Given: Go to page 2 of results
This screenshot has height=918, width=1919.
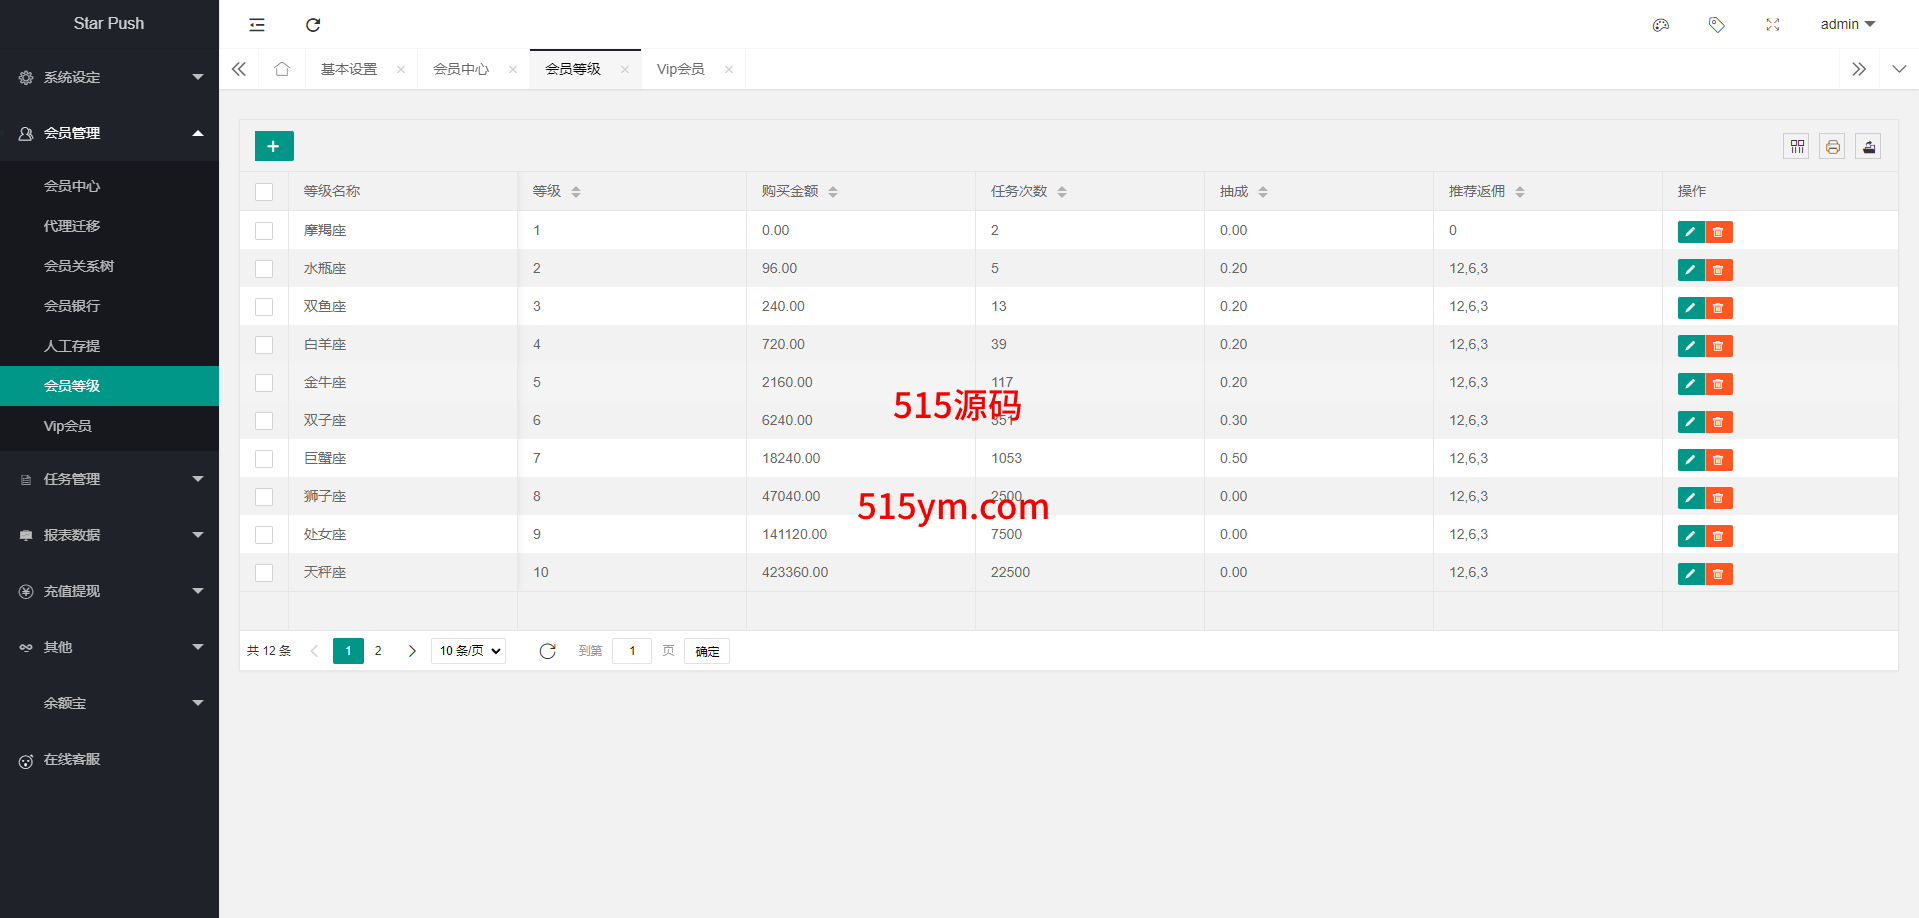Looking at the screenshot, I should [378, 651].
